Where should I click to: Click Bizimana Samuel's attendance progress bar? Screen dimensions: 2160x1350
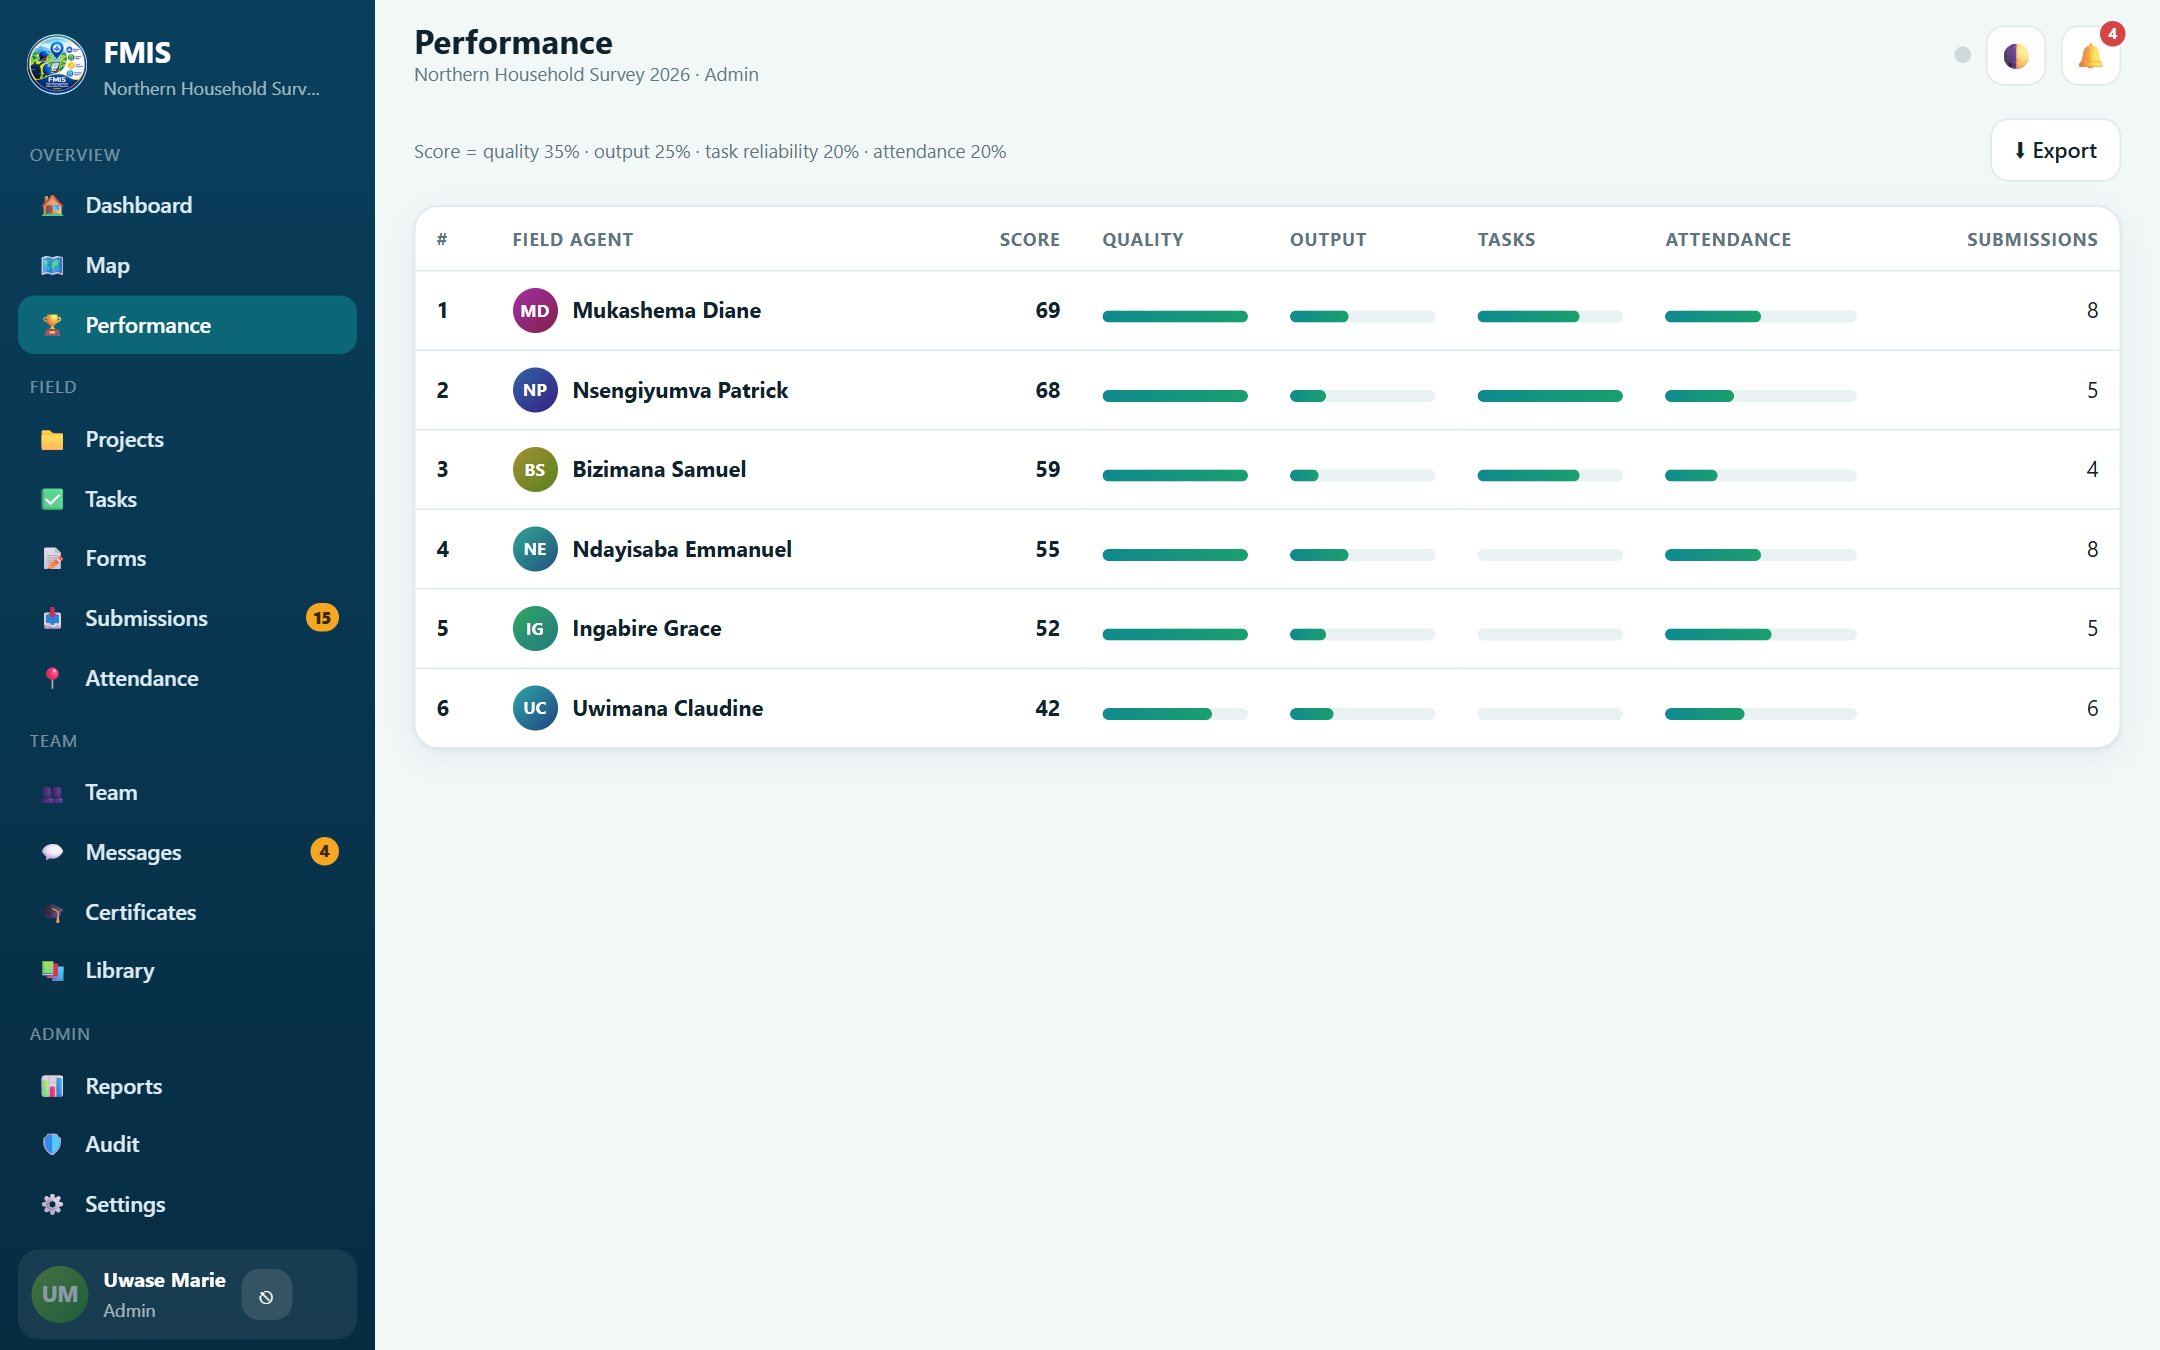coord(1760,475)
